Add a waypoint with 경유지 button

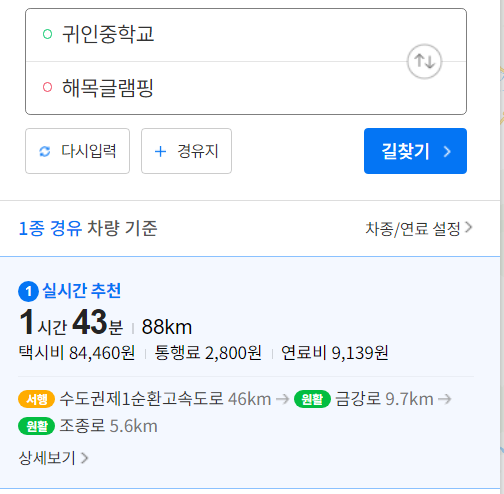pos(186,151)
